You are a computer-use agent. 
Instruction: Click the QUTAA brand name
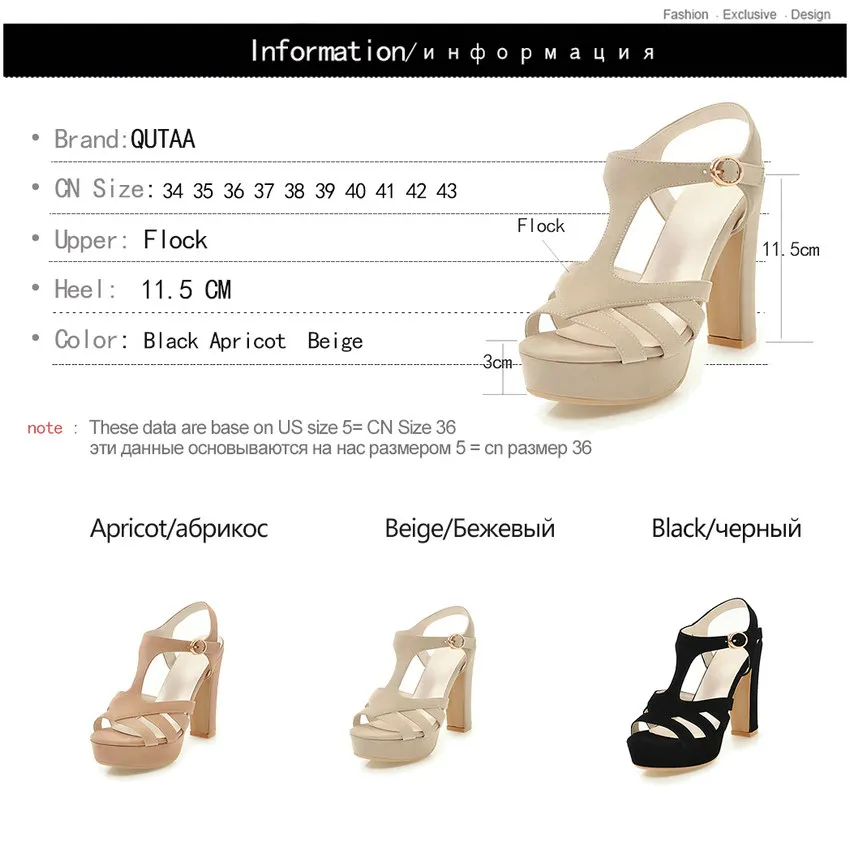pos(163,139)
